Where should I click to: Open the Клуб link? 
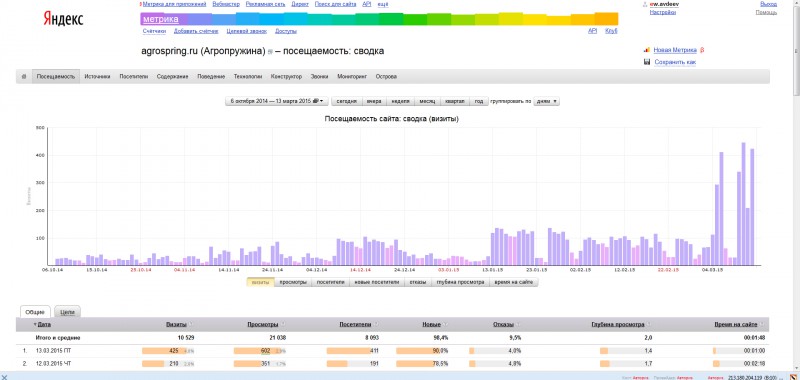click(x=611, y=31)
